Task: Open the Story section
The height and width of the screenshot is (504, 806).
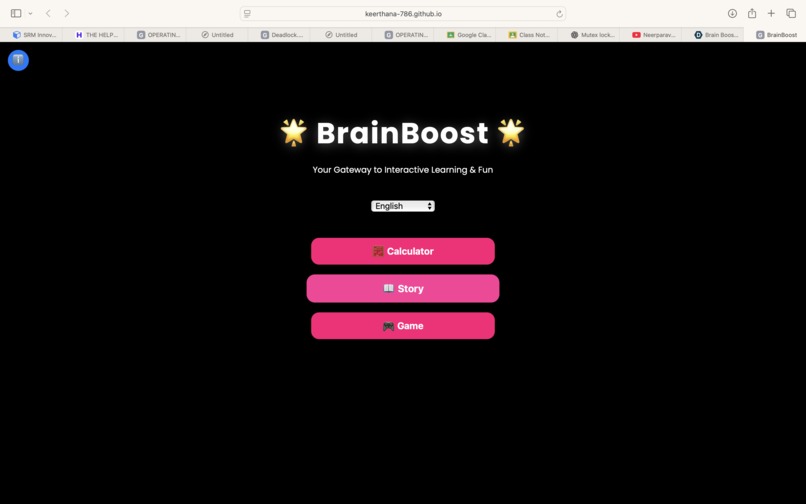Action: point(402,289)
